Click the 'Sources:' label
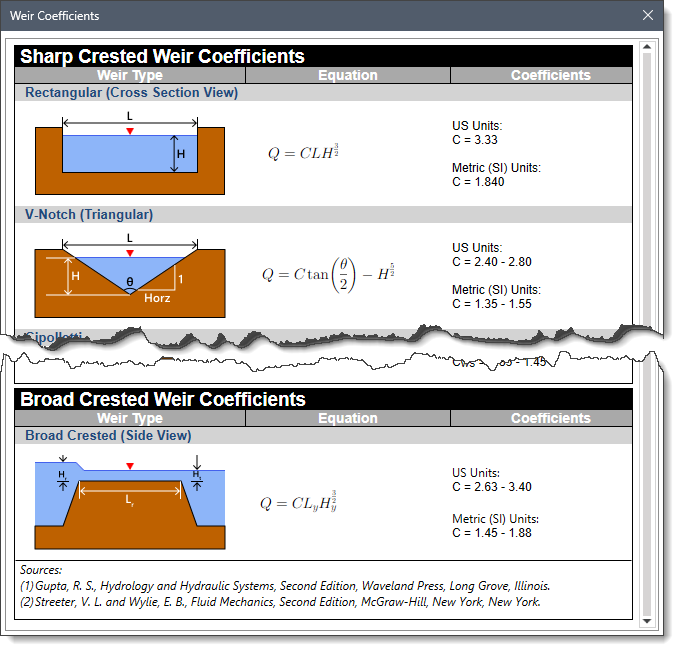The width and height of the screenshot is (679, 651). click(41, 570)
